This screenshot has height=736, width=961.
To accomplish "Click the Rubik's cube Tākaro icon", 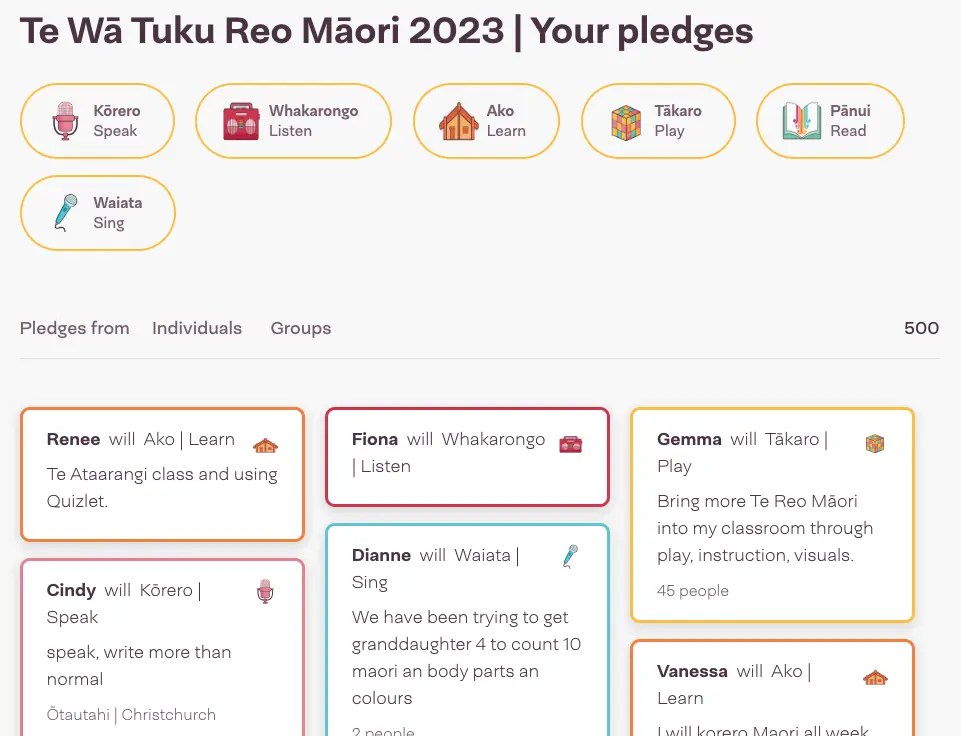I will 626,122.
